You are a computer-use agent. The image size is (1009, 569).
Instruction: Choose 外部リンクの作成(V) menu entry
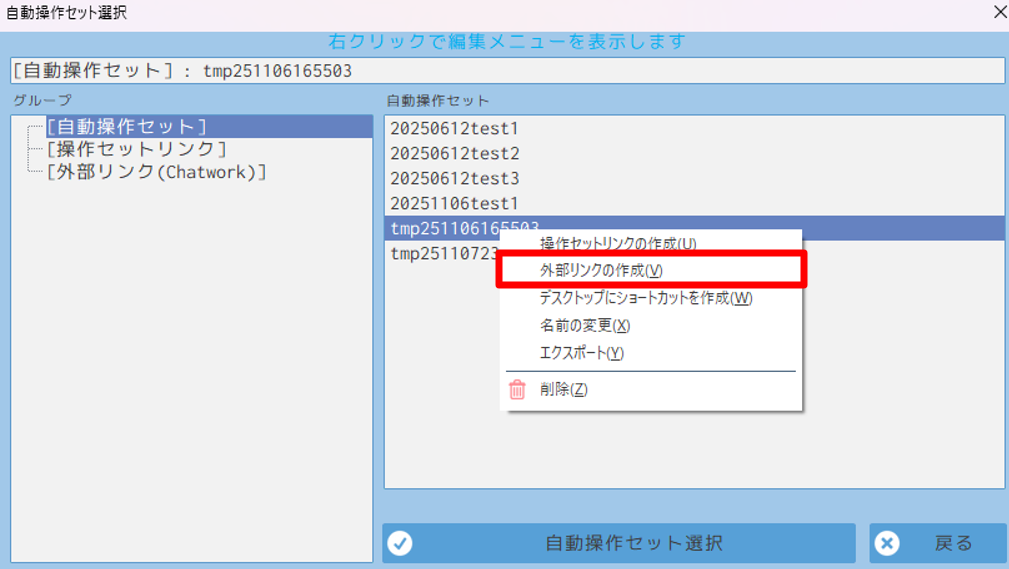(x=601, y=271)
